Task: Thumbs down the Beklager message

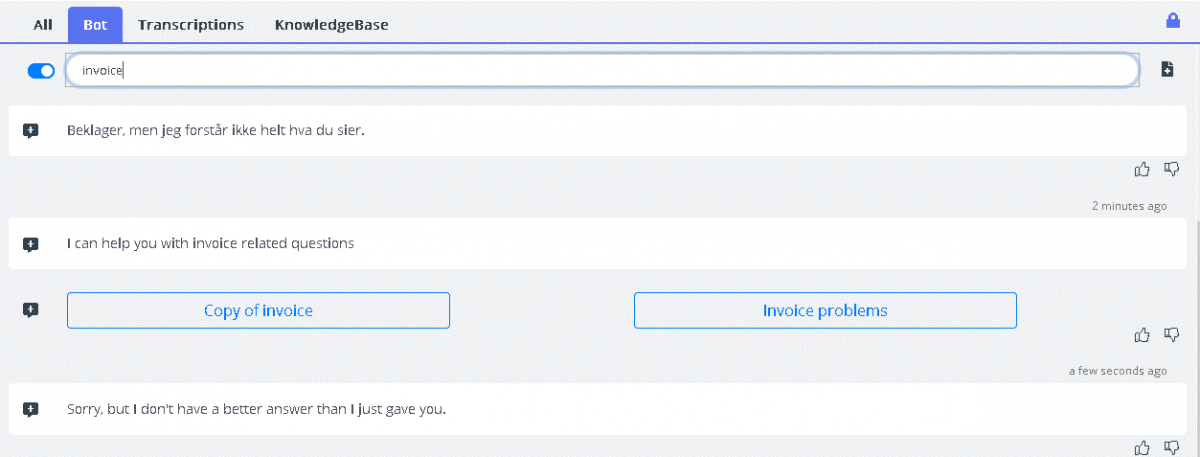Action: pyautogui.click(x=1172, y=169)
